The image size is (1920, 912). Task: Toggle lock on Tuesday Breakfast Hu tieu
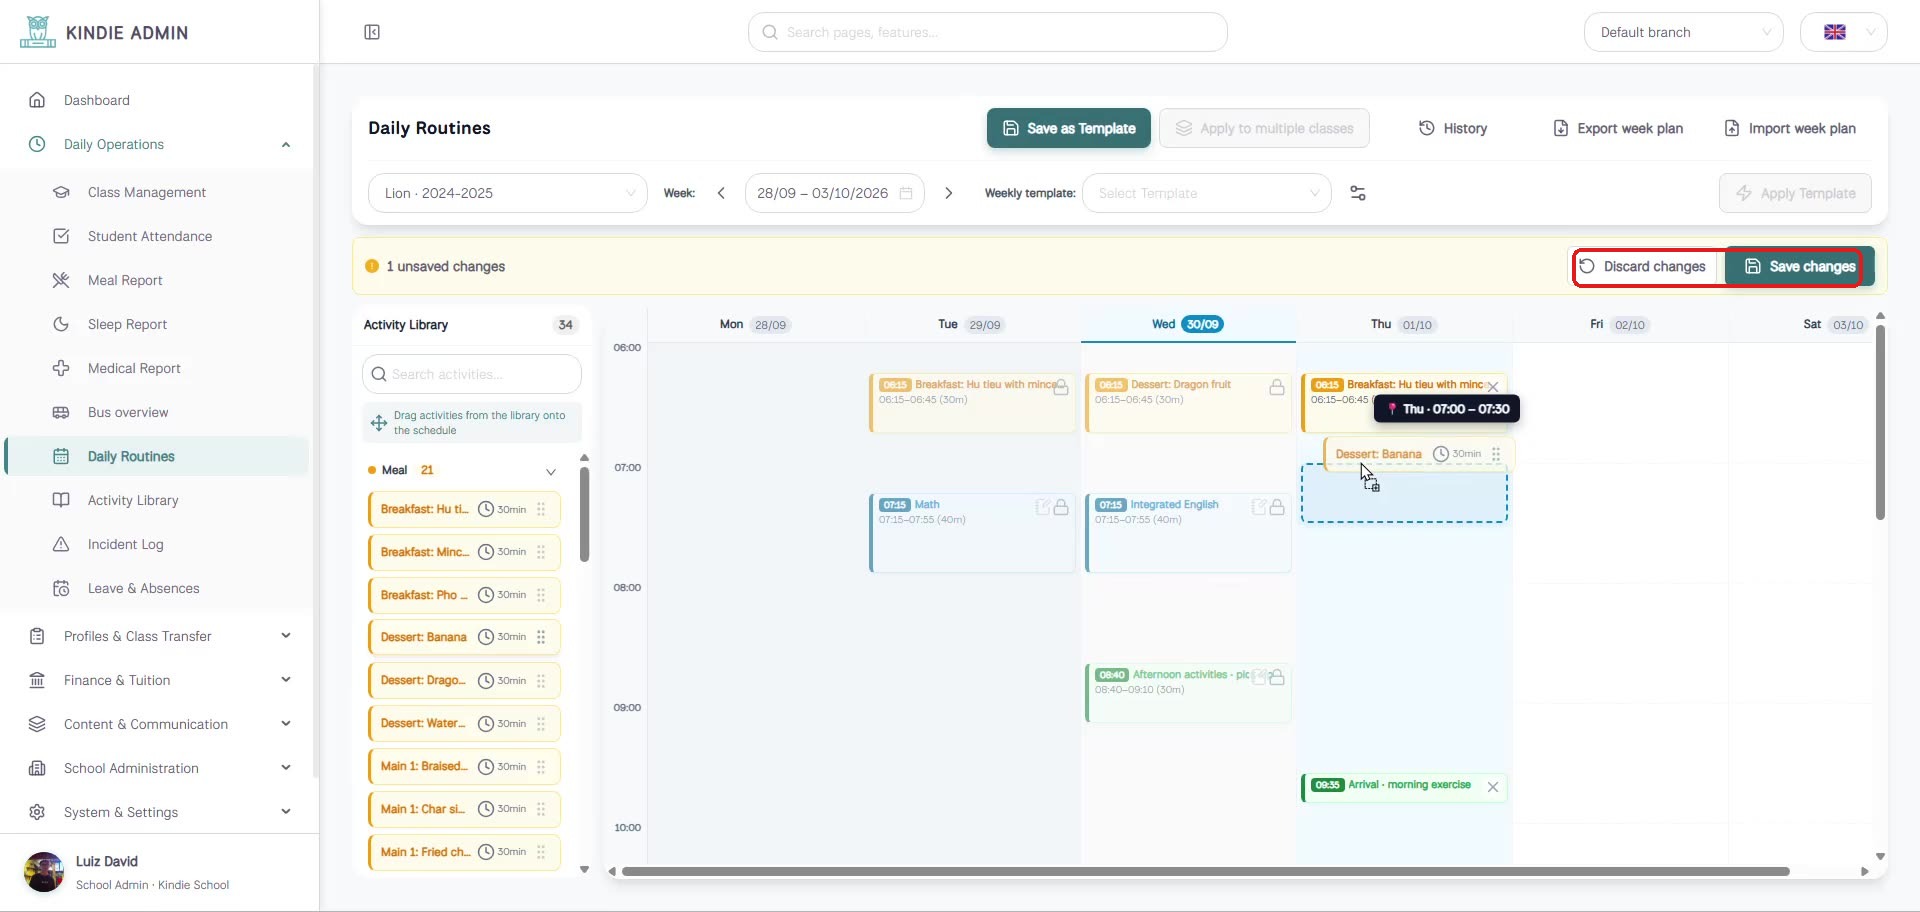tap(1061, 387)
